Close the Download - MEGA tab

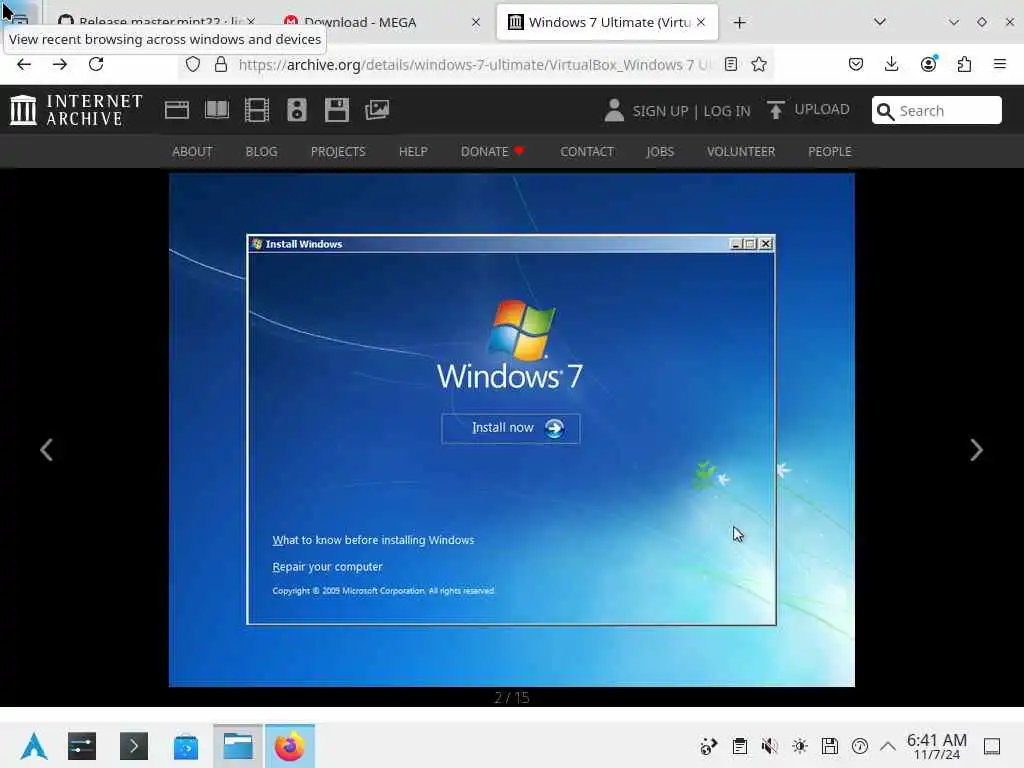pyautogui.click(x=475, y=22)
